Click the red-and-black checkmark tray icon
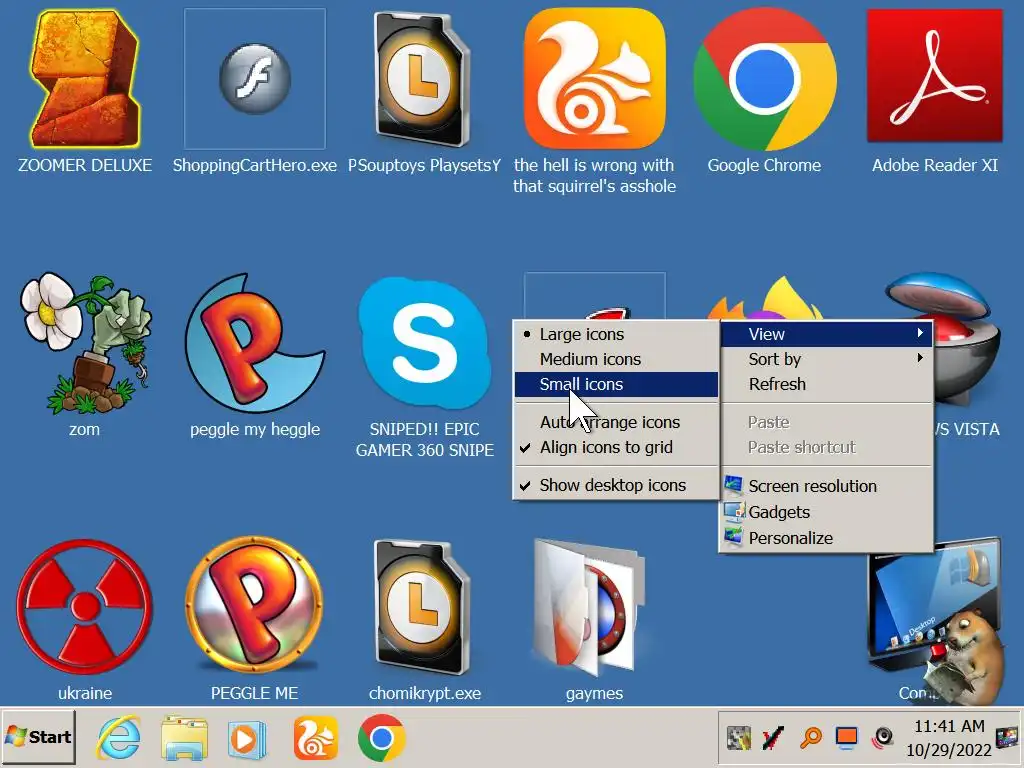The width and height of the screenshot is (1024, 768). tap(773, 738)
